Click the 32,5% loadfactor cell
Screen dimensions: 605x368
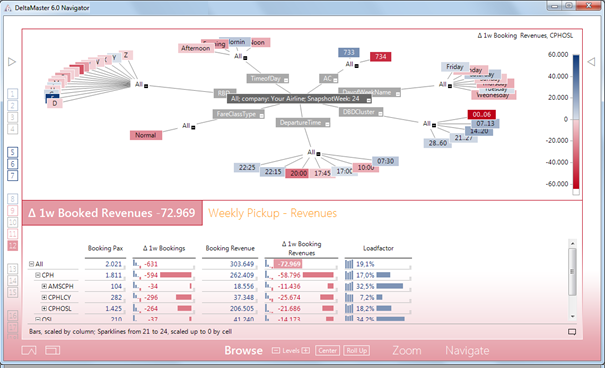[x=365, y=287]
